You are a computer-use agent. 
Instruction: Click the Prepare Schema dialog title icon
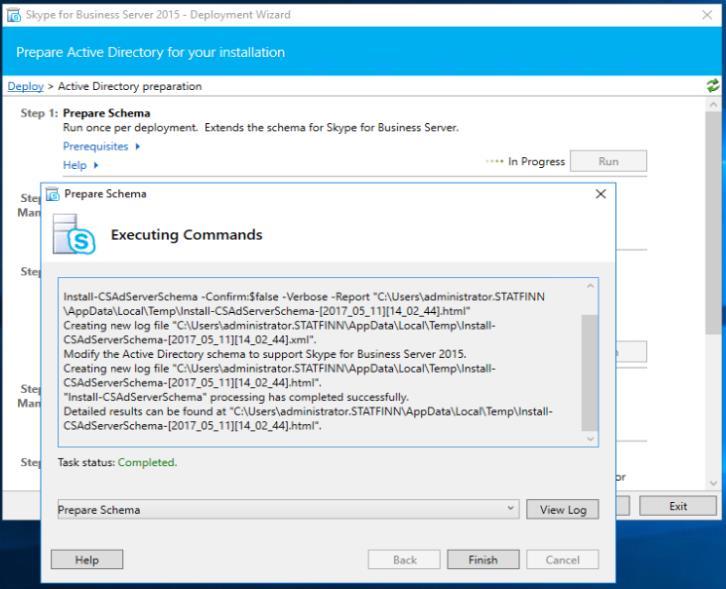pyautogui.click(x=53, y=194)
